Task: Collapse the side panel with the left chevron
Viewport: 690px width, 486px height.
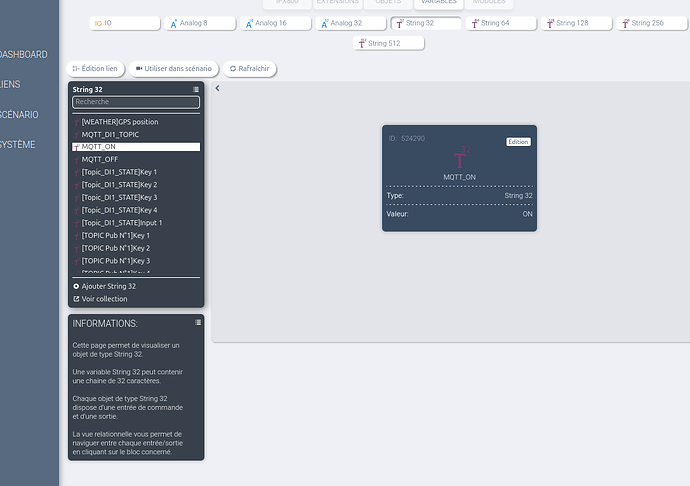Action: coord(218,89)
